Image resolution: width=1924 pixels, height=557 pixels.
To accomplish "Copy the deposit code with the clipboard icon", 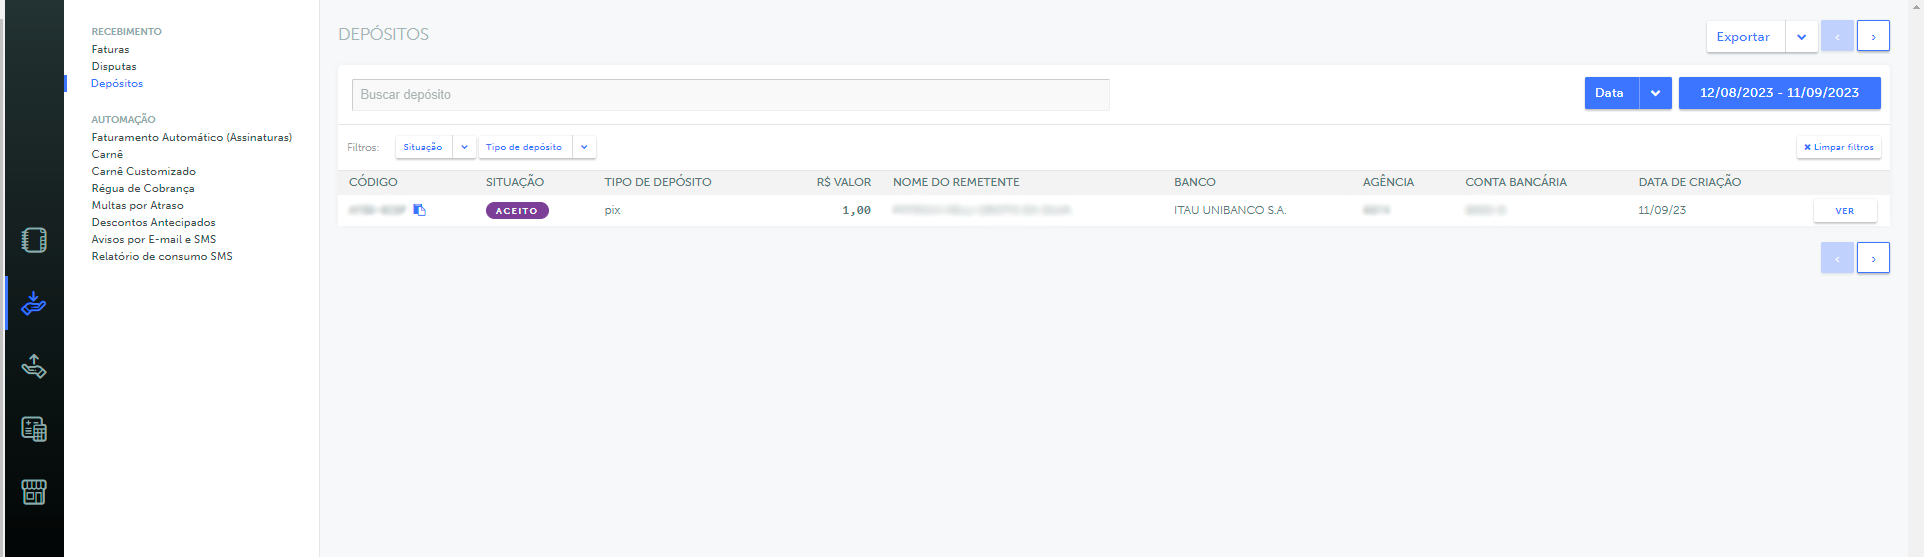I will point(420,210).
